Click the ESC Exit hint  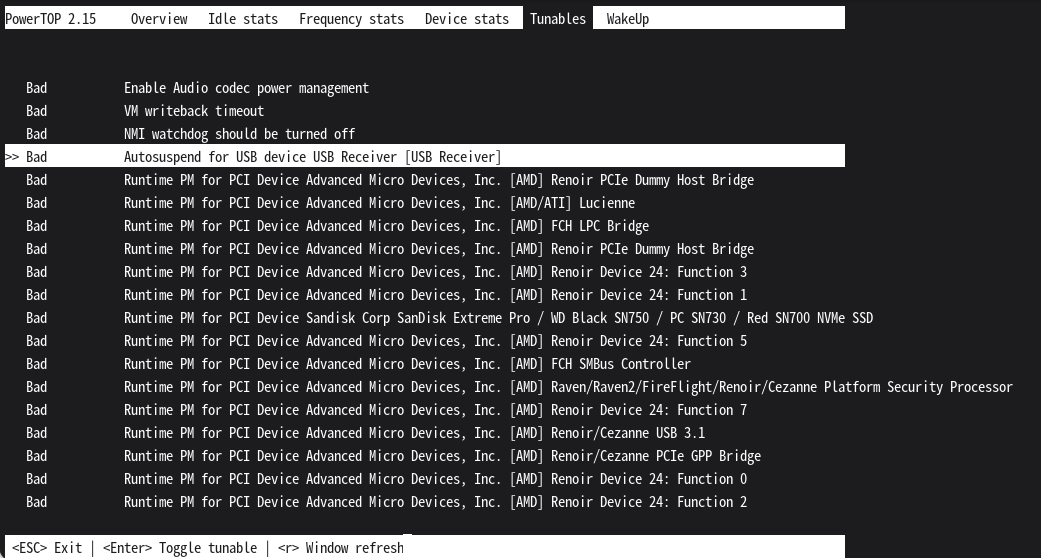[x=47, y=548]
